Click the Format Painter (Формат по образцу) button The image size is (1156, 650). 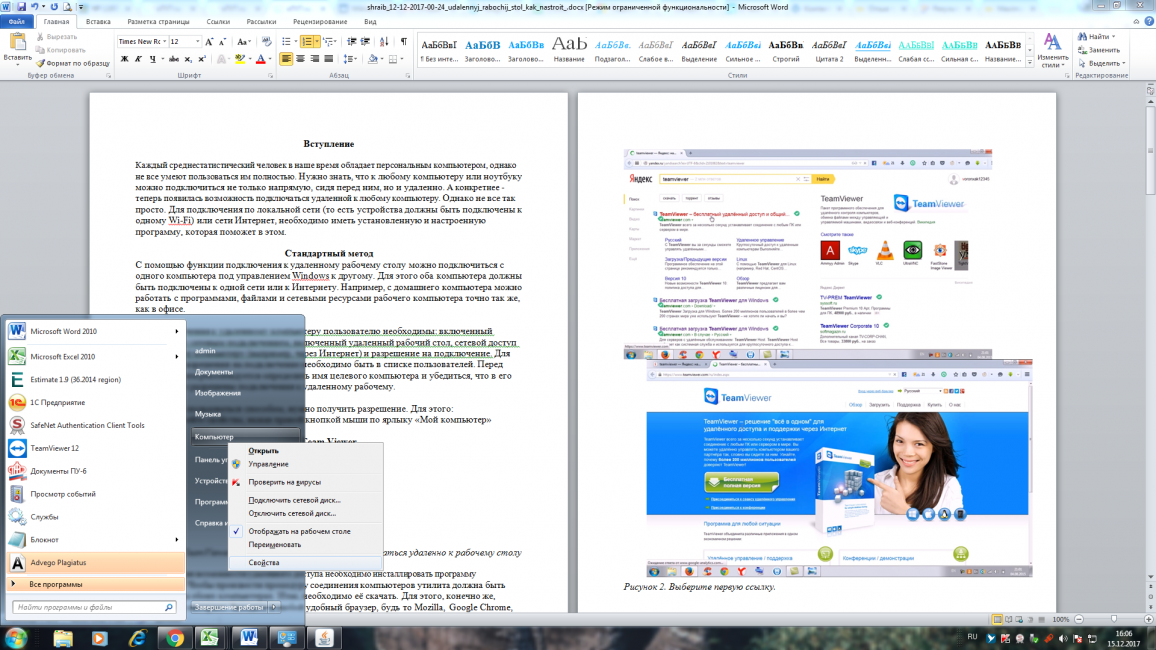pos(72,63)
